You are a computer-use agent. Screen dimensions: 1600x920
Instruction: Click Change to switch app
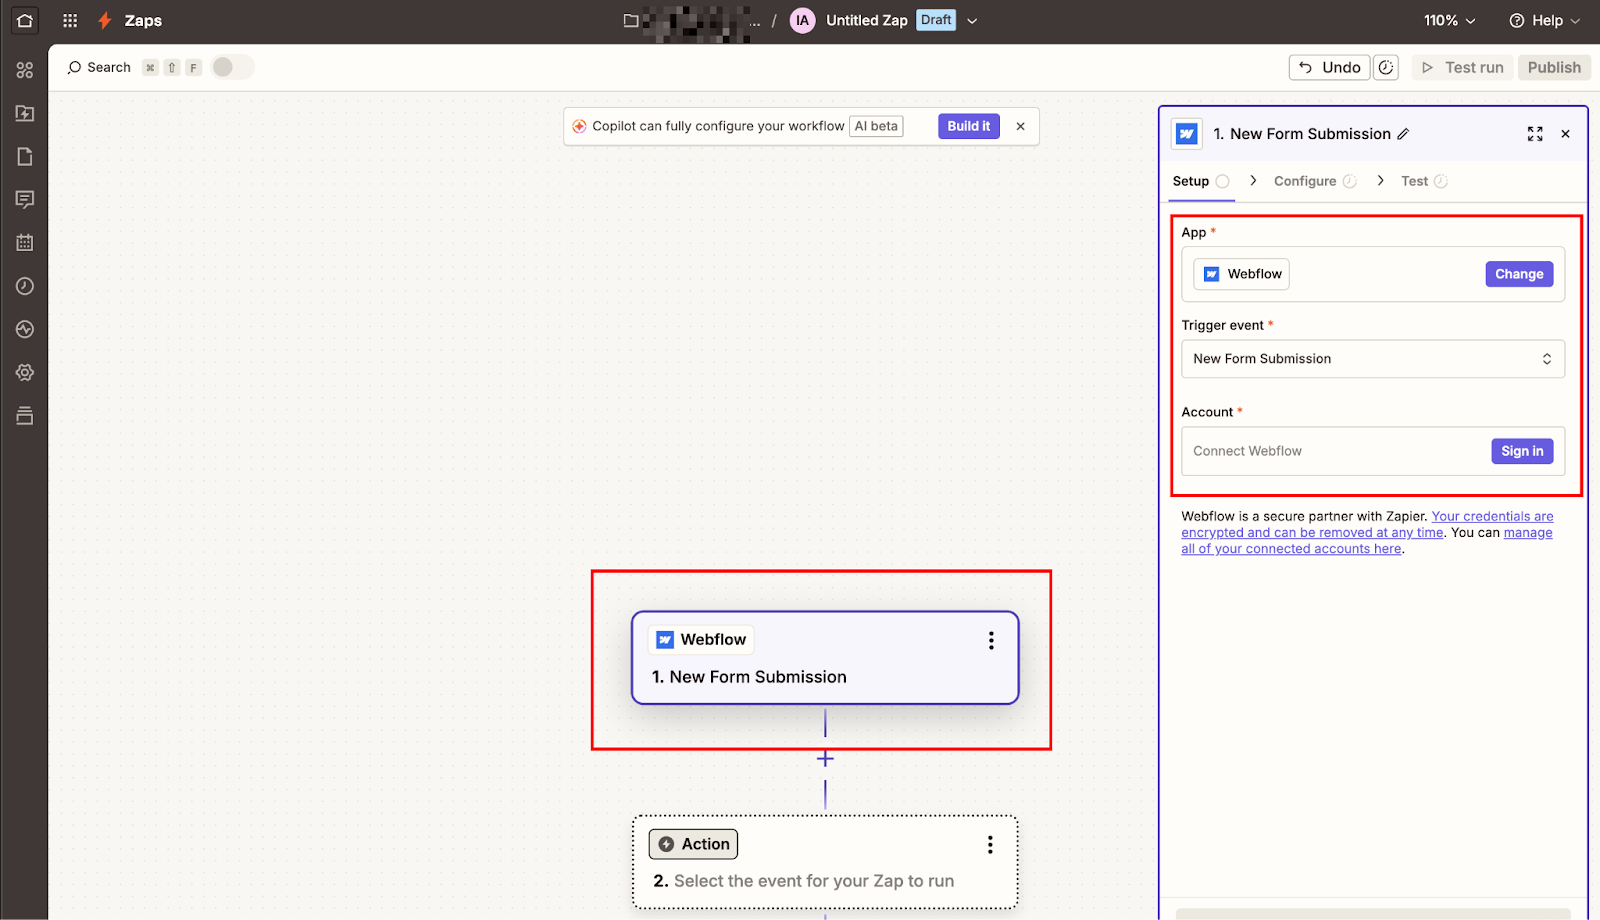(1519, 274)
